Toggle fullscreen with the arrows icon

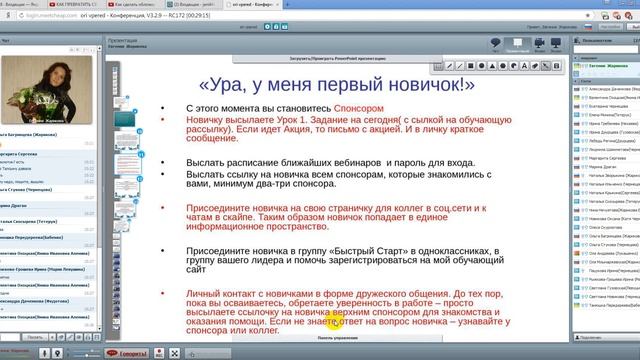[174, 353]
